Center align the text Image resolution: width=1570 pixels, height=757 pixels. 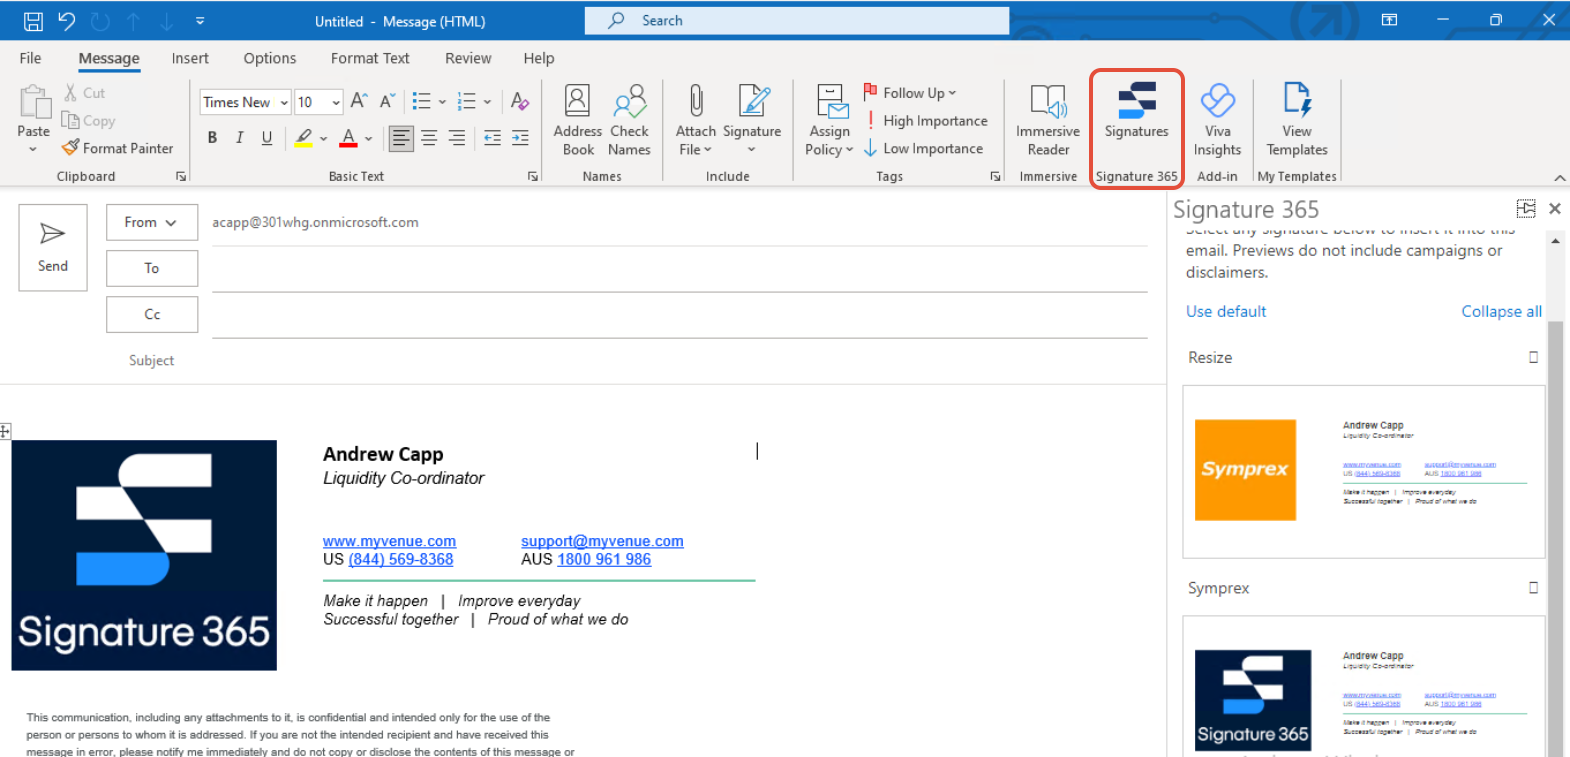pos(429,138)
